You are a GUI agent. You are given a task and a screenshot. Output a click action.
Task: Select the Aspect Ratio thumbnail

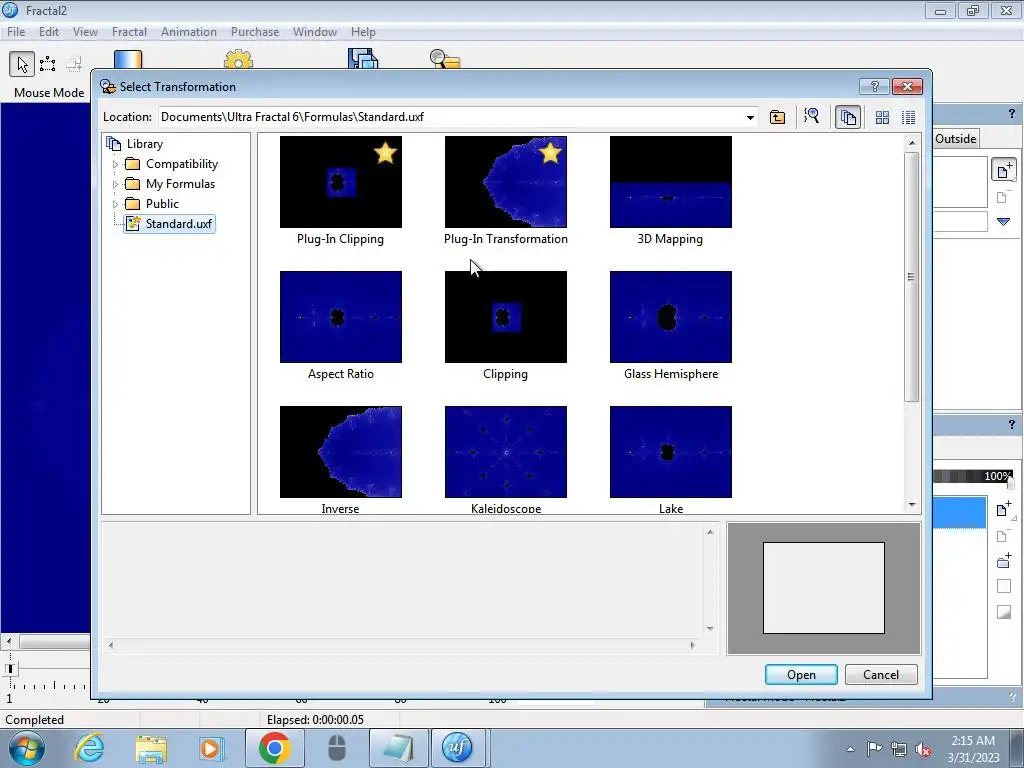[x=341, y=317]
